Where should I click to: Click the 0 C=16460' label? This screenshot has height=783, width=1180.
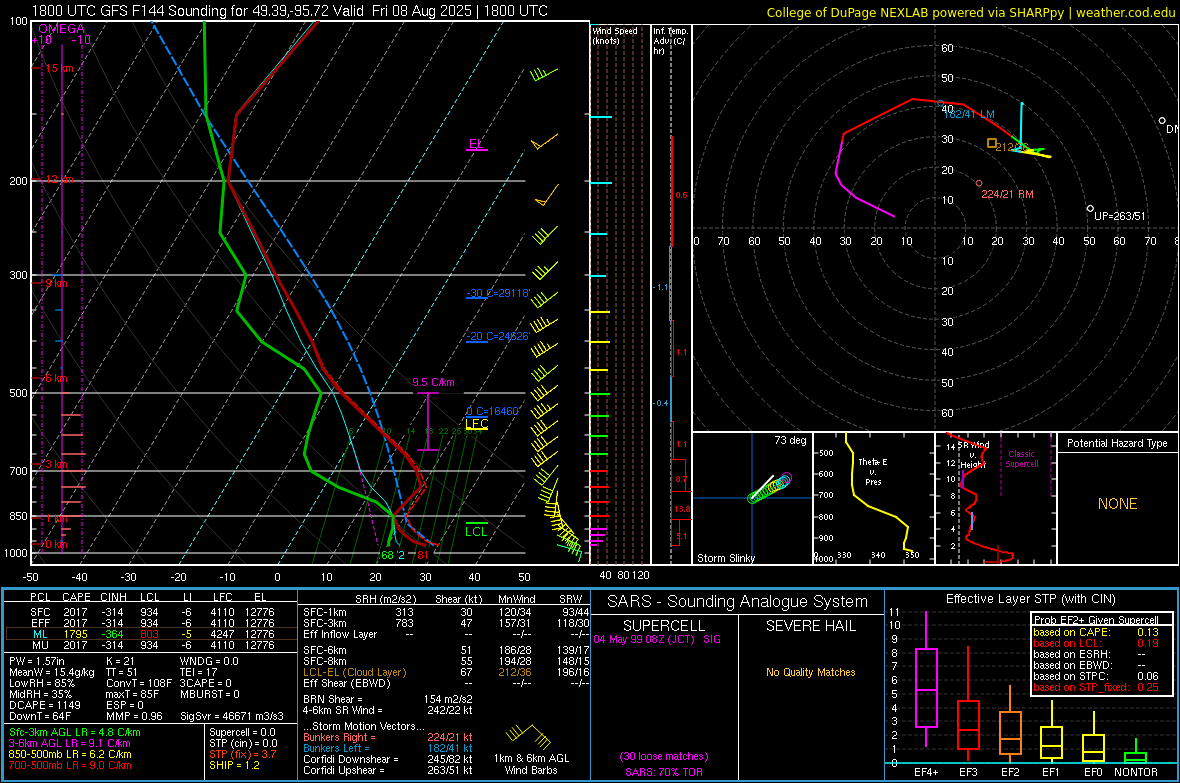(x=493, y=411)
